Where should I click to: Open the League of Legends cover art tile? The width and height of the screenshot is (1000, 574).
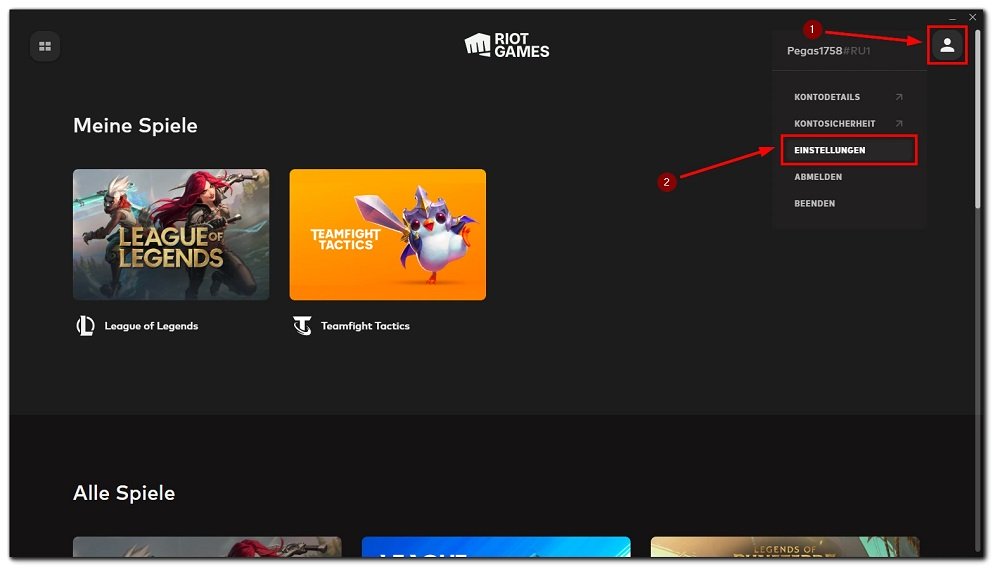171,234
